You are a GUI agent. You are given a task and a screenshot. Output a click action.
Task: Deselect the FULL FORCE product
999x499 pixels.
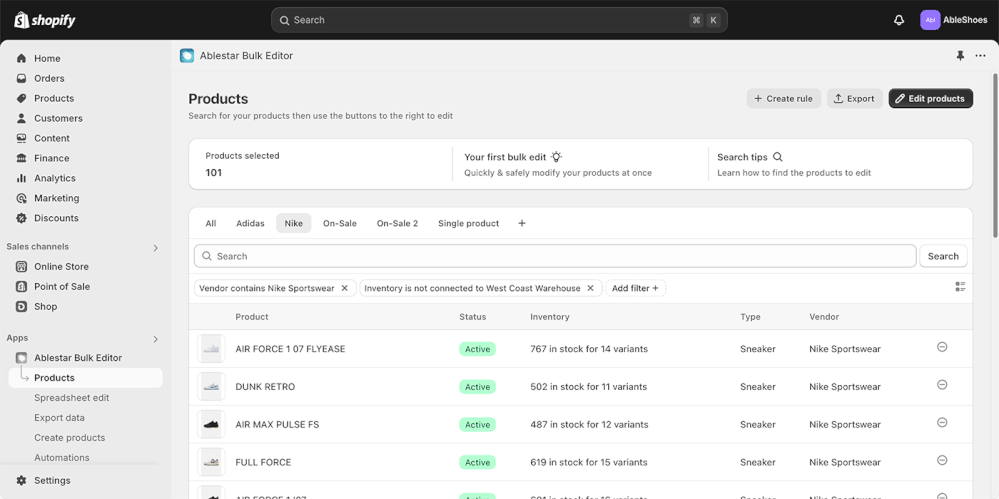click(x=942, y=460)
